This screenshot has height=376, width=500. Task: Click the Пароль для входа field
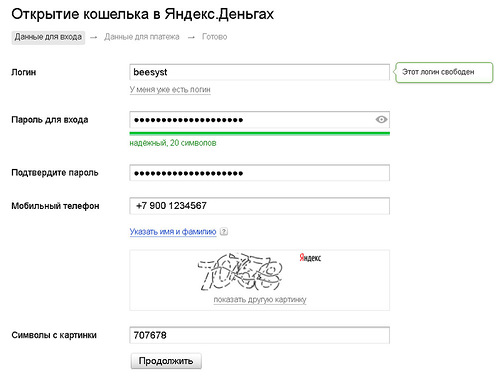click(x=259, y=120)
